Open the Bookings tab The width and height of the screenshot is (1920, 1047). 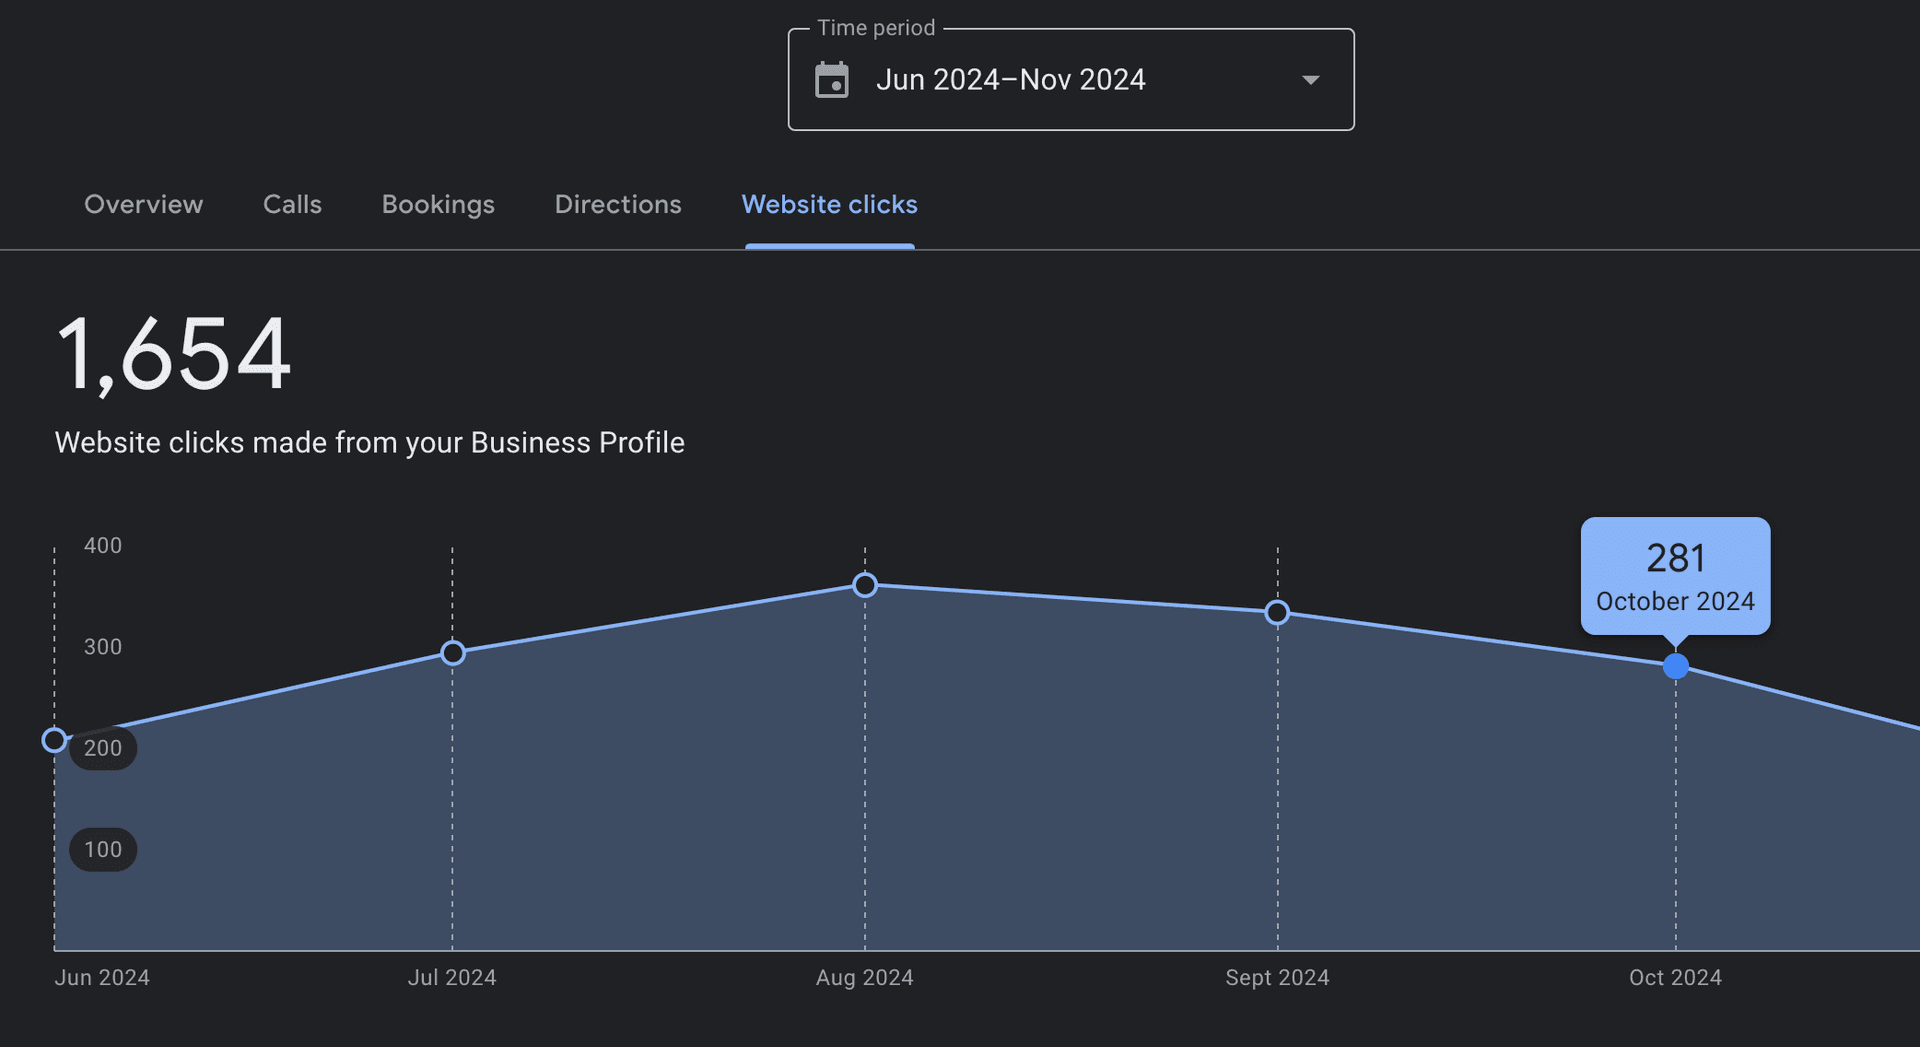[x=438, y=205]
